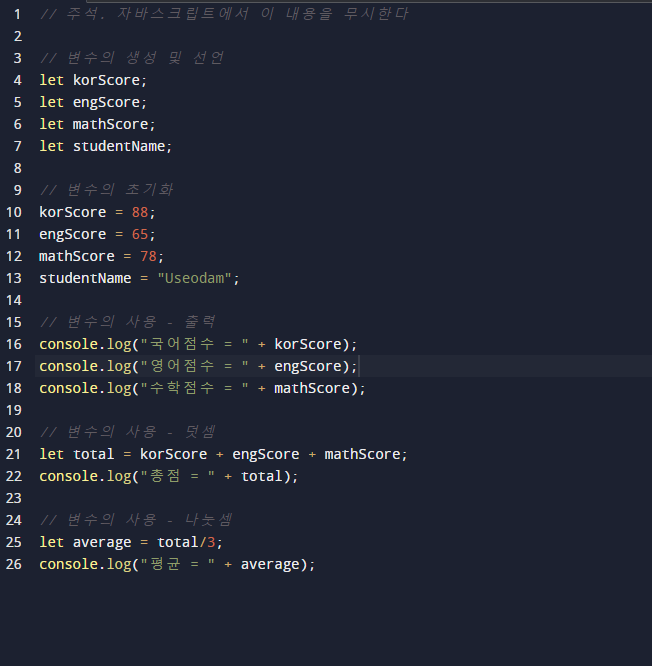Image resolution: width=652 pixels, height=666 pixels.
Task: Click line number 23 in the gutter
Action: pos(14,498)
